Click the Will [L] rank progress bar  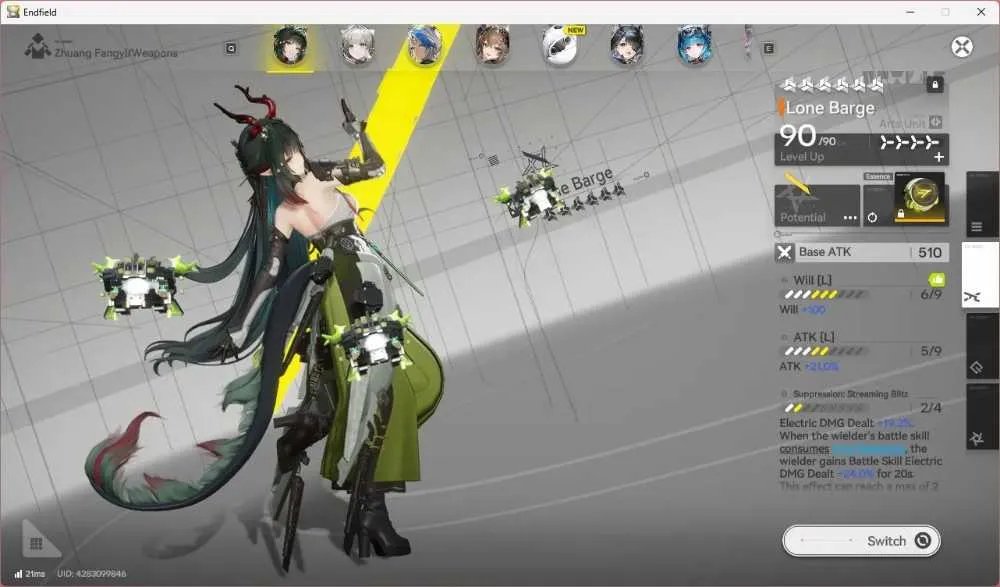825,295
